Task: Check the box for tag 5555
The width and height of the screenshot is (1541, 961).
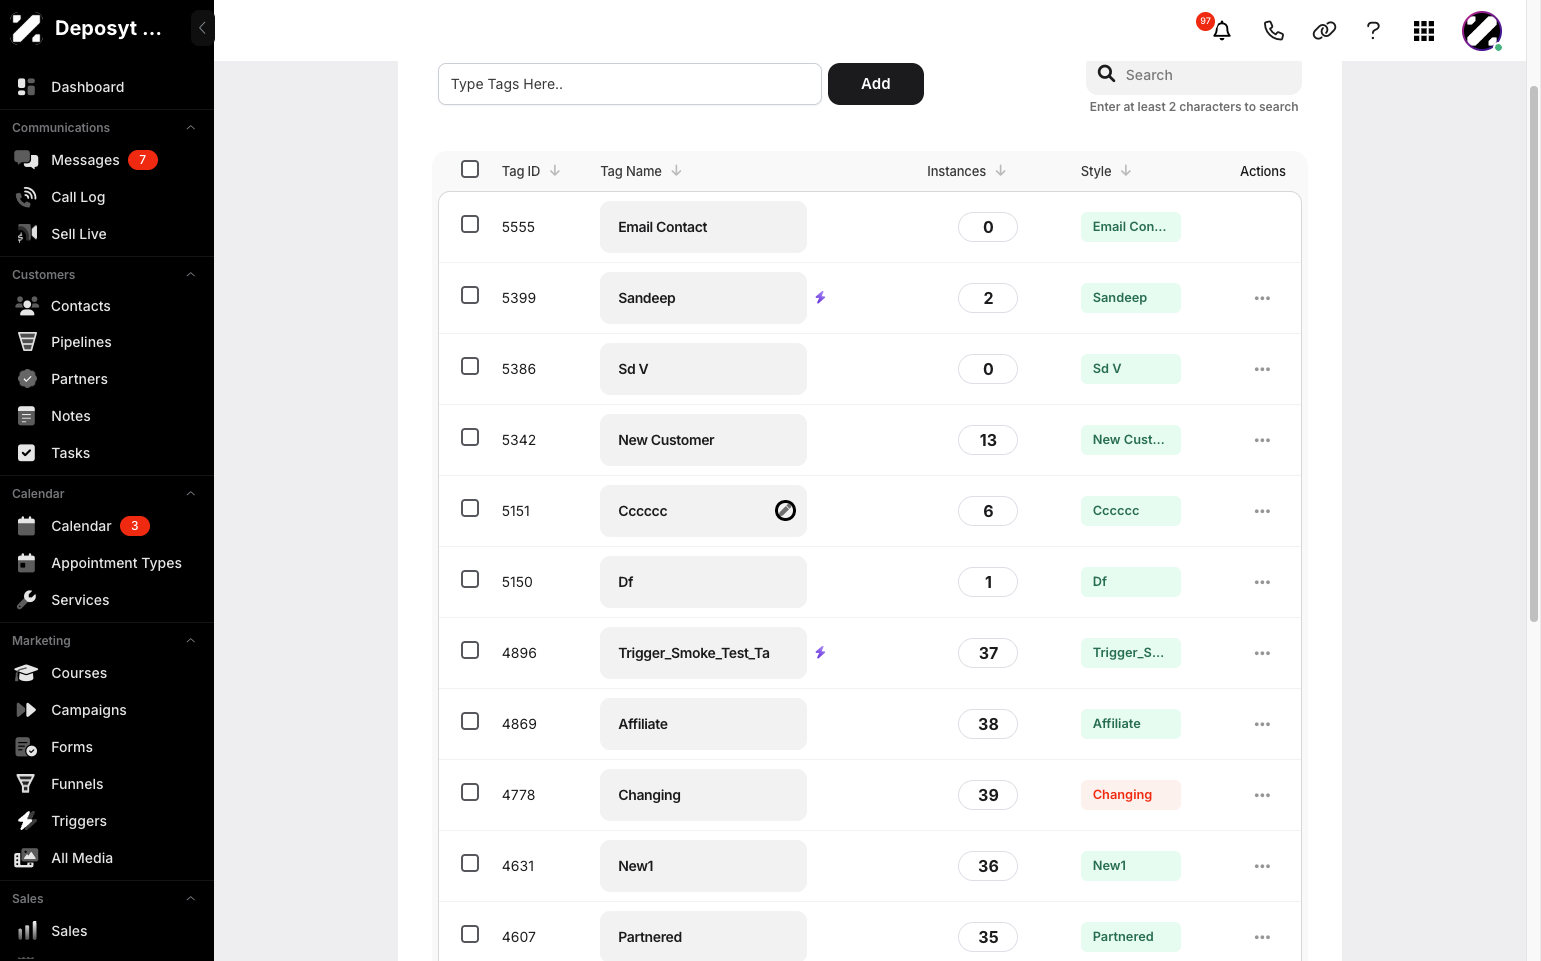Action: [470, 224]
